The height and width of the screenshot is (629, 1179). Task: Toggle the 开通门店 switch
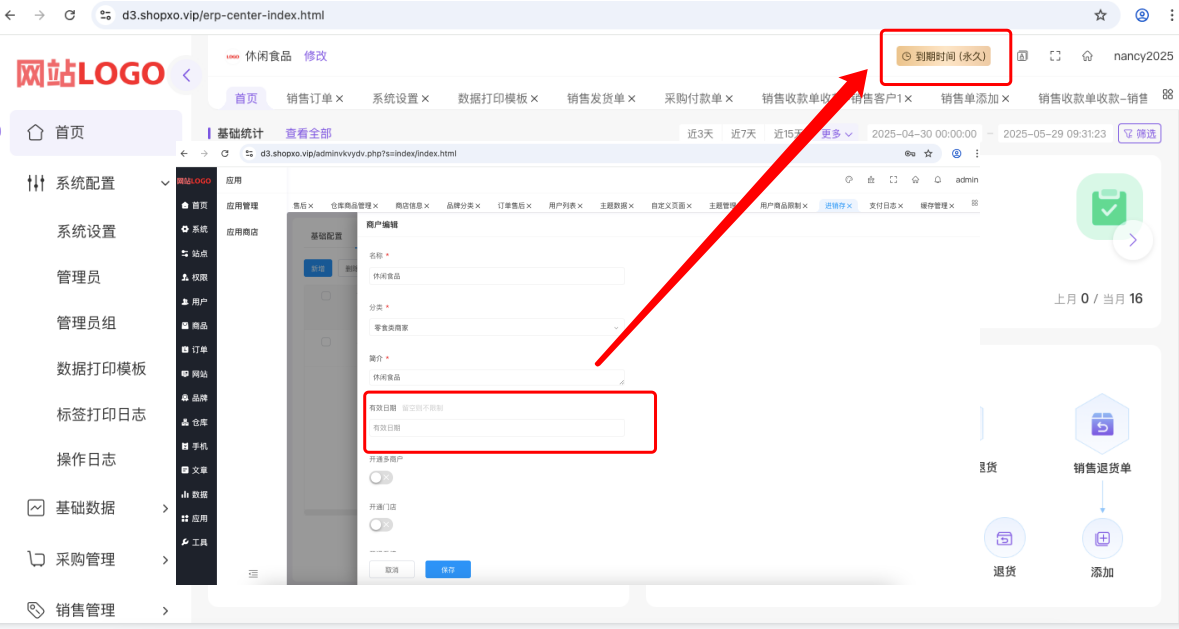coord(380,525)
